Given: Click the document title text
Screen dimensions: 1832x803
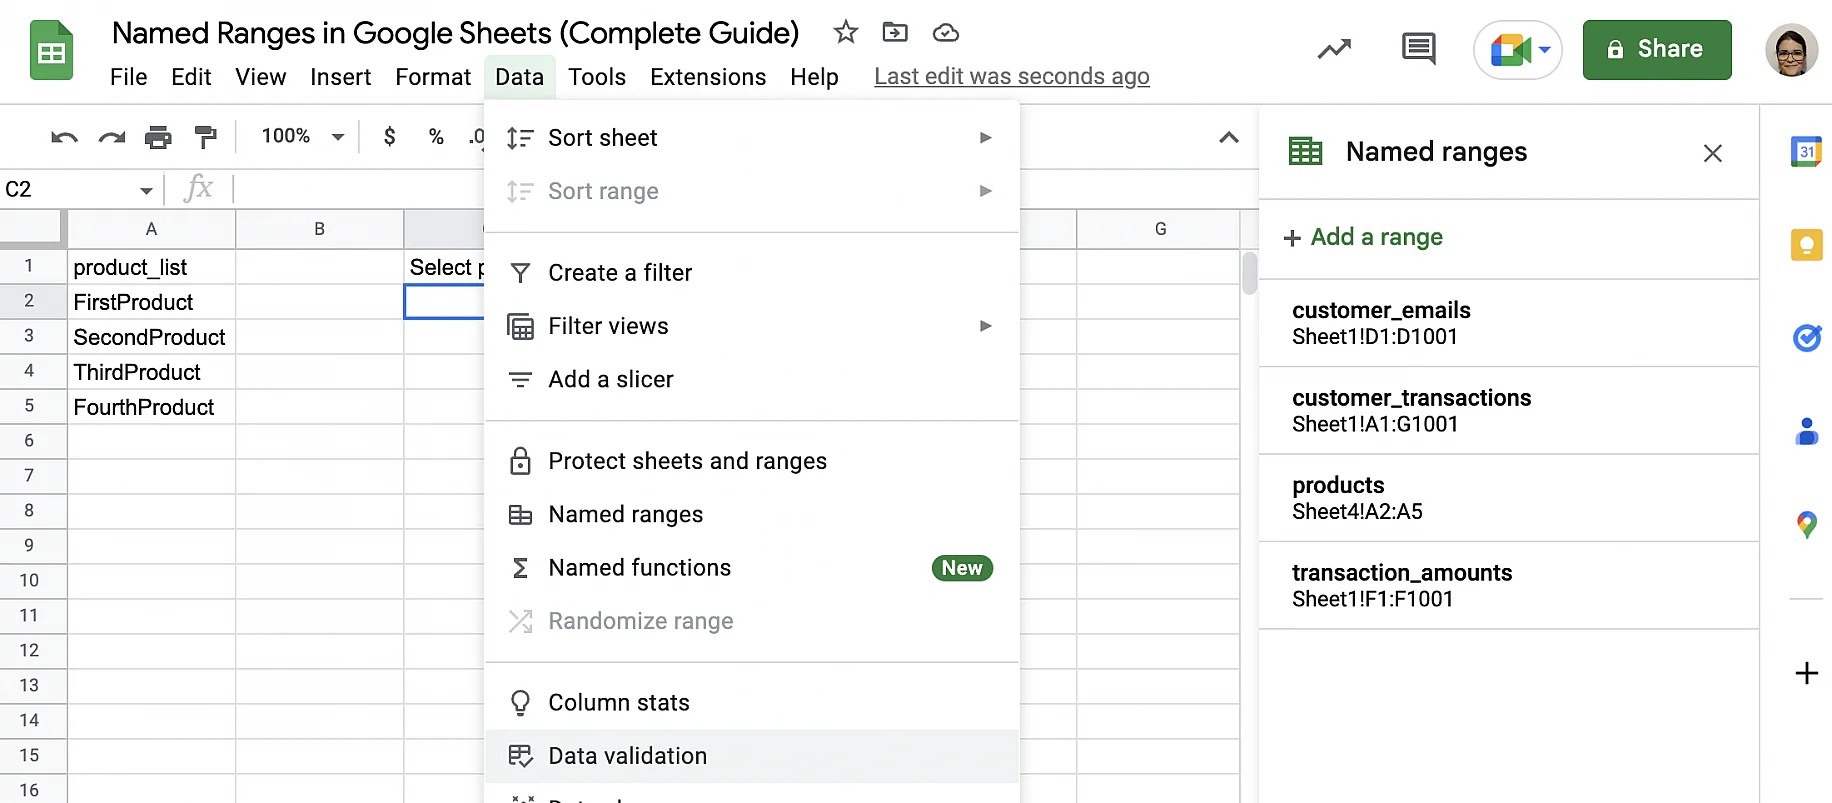Looking at the screenshot, I should click(x=456, y=33).
